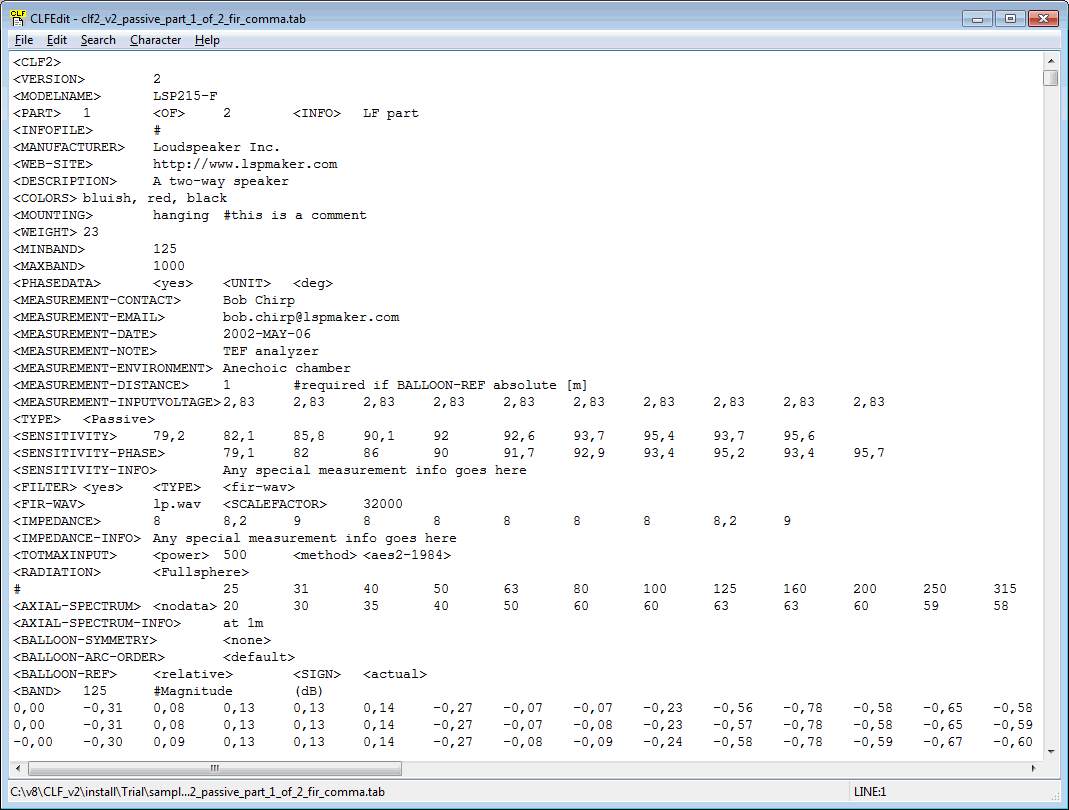Open the Edit menu
This screenshot has width=1069, height=810.
(57, 40)
